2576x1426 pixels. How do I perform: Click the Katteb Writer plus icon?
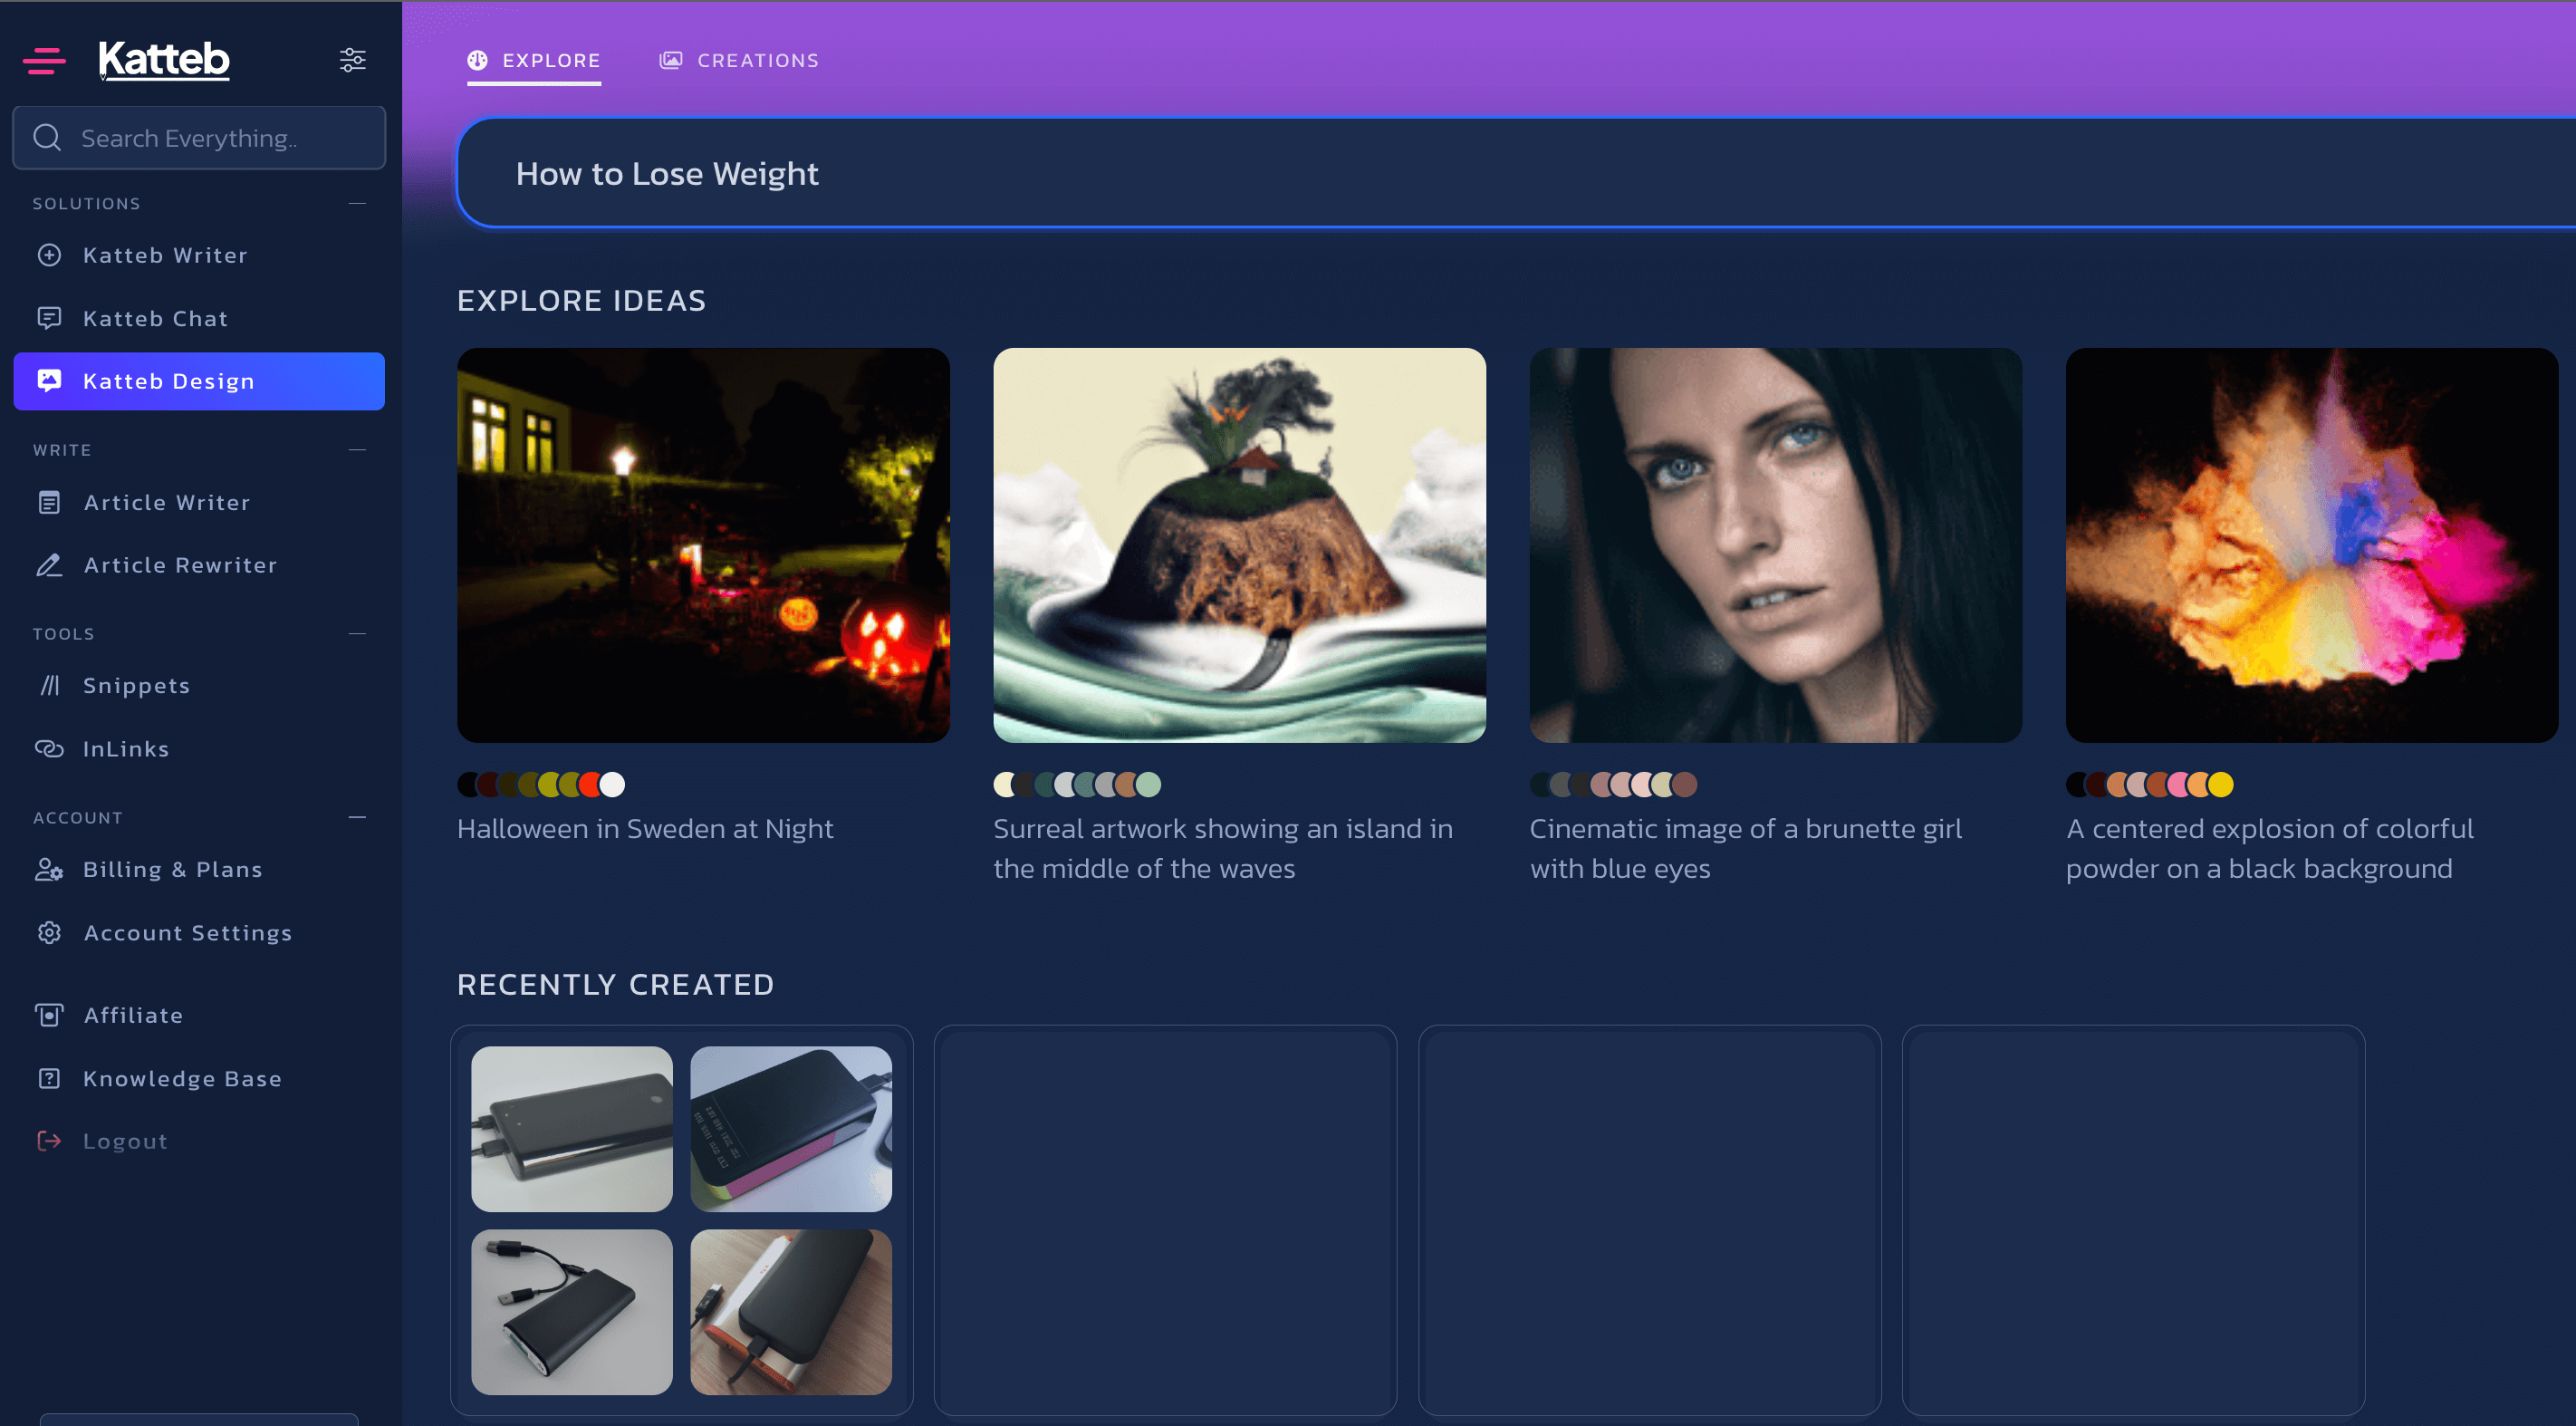pos(49,255)
